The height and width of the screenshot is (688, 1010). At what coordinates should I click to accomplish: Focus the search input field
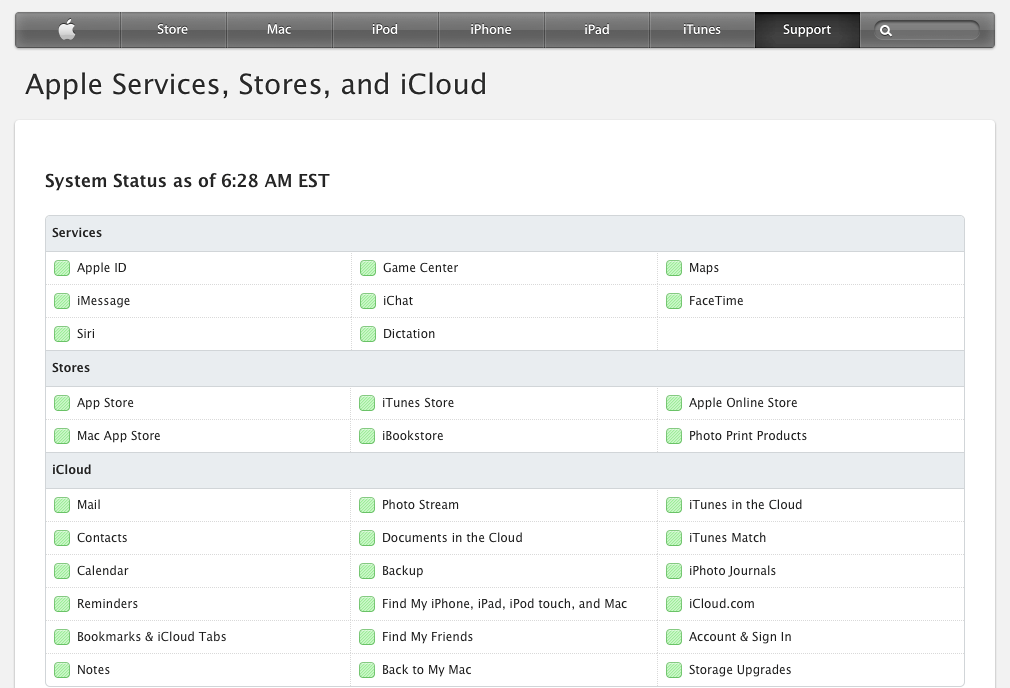[926, 30]
